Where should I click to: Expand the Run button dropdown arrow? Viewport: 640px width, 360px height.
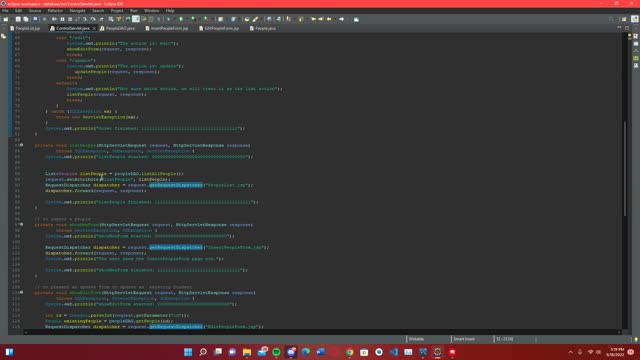pos(186,19)
